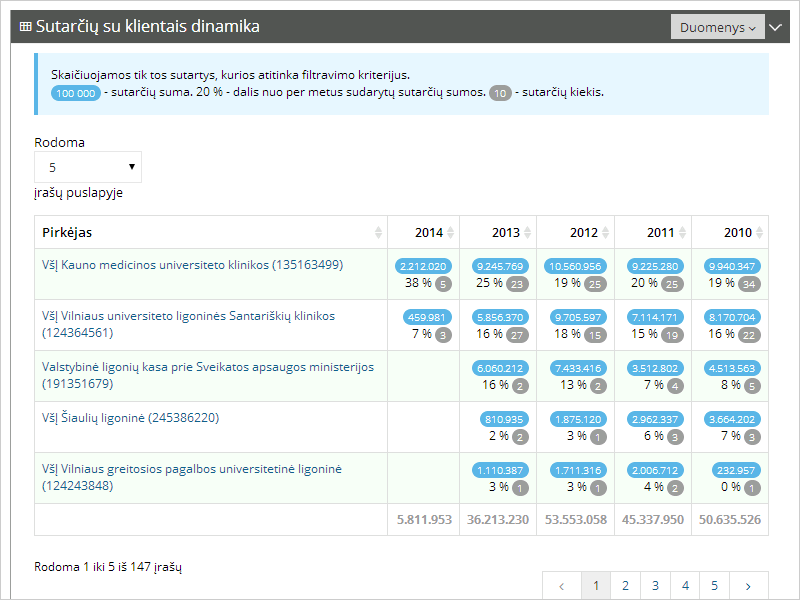Click the contract count badge 19 for Santariškių 2011
The width and height of the screenshot is (800, 600).
tap(672, 335)
